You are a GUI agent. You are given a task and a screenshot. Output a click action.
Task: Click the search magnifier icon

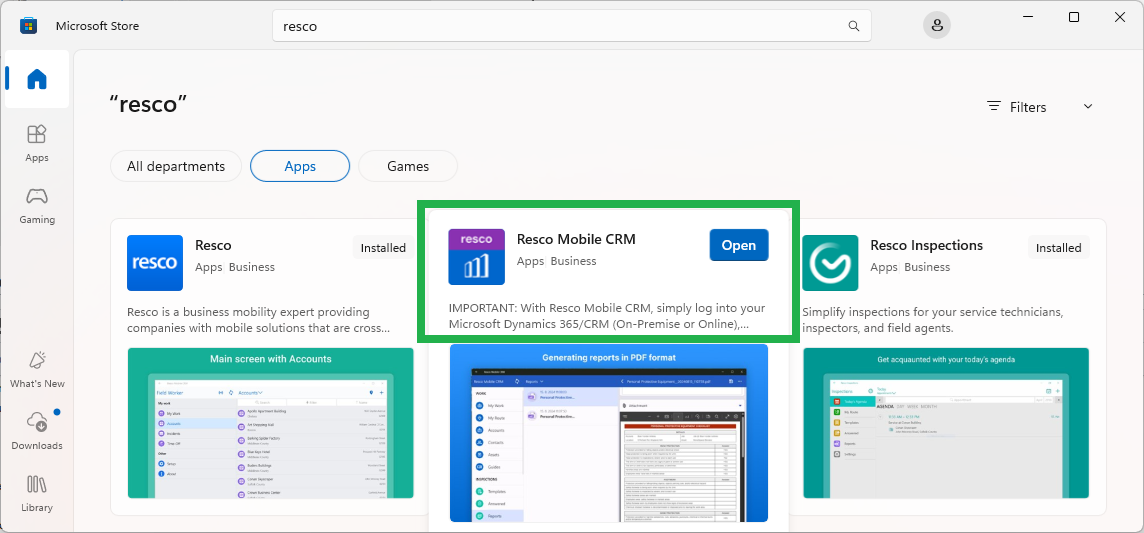[854, 26]
